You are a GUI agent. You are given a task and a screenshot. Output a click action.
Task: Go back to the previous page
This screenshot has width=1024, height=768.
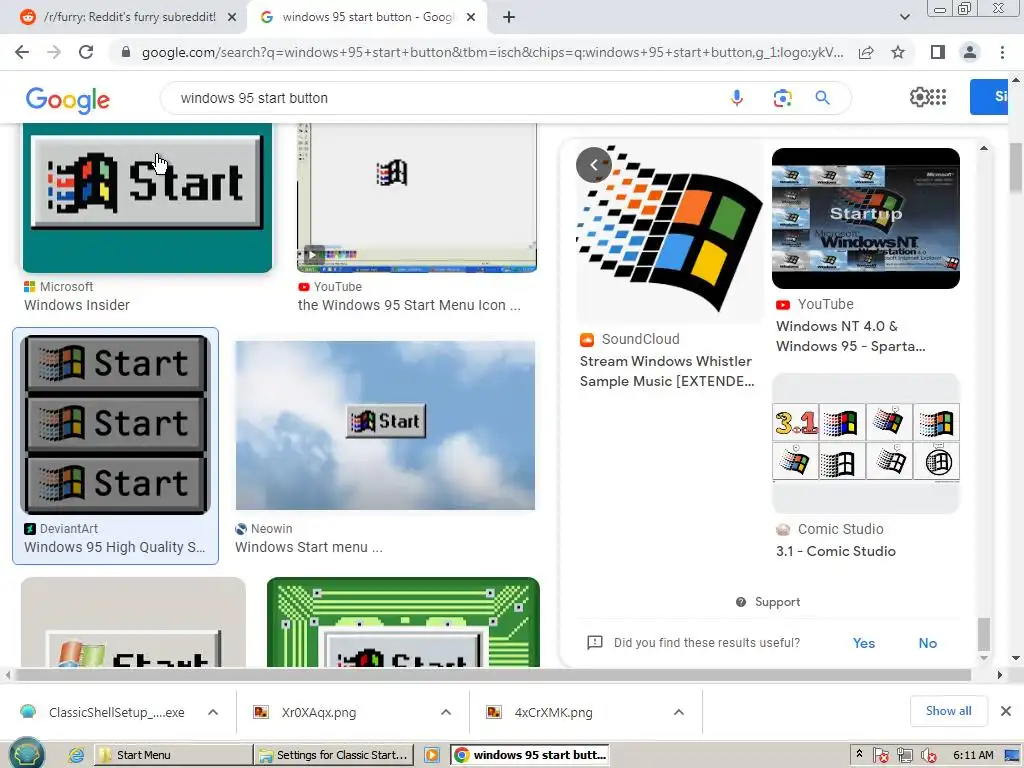[22, 52]
